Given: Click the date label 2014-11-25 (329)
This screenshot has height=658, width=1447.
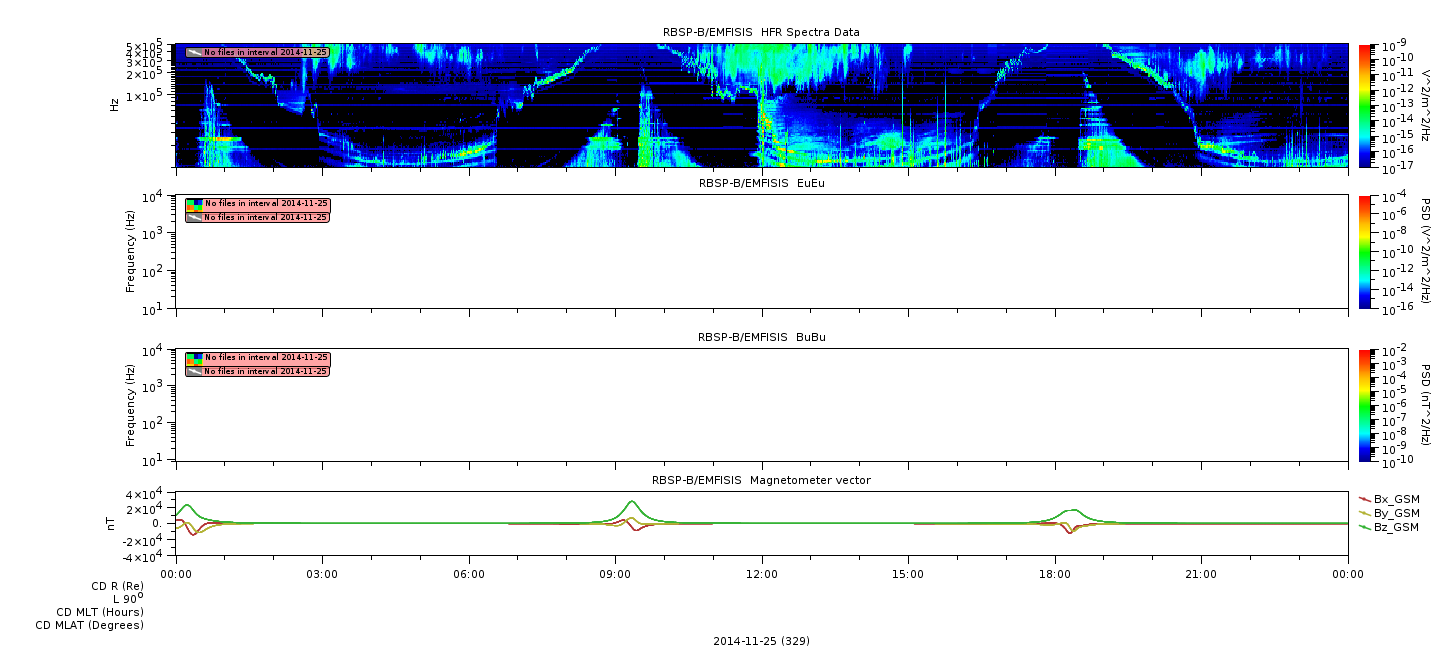Looking at the screenshot, I should [761, 641].
